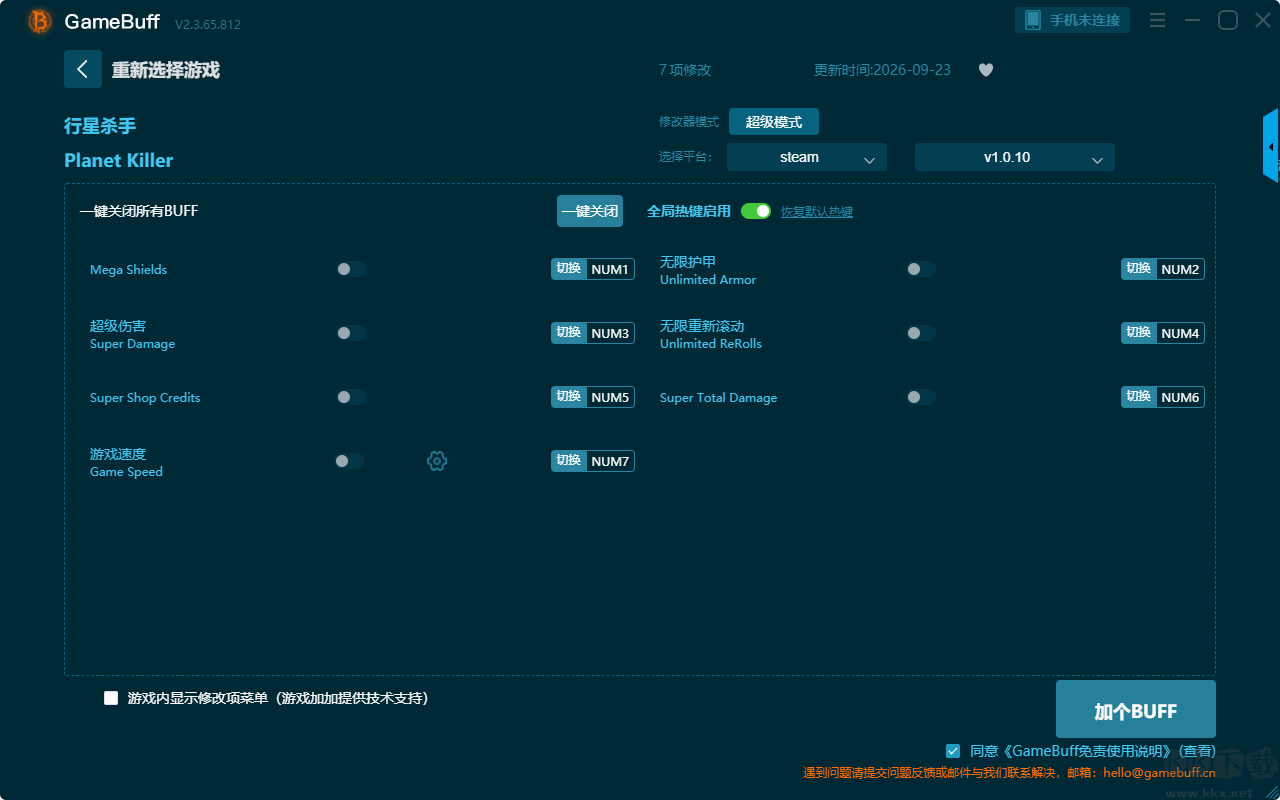Toggle Mega Shields switch
This screenshot has height=800, width=1280.
351,269
